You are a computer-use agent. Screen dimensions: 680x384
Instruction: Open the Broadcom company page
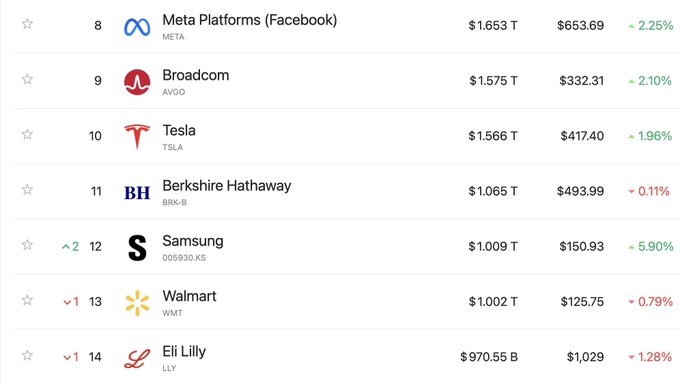196,75
